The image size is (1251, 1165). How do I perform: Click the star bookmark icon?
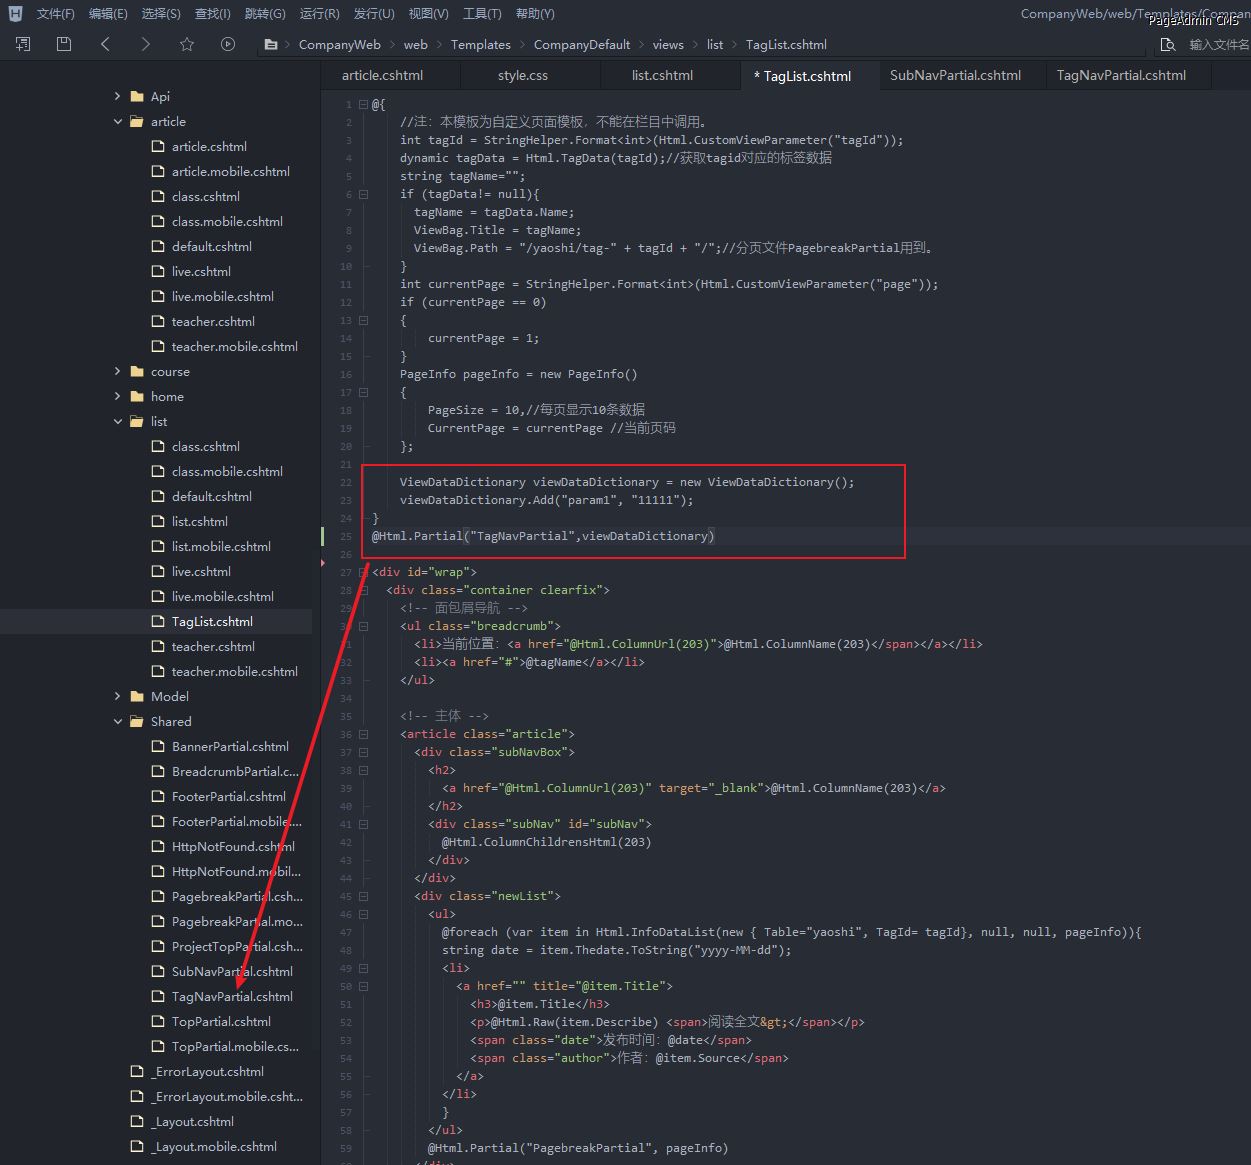coord(187,44)
